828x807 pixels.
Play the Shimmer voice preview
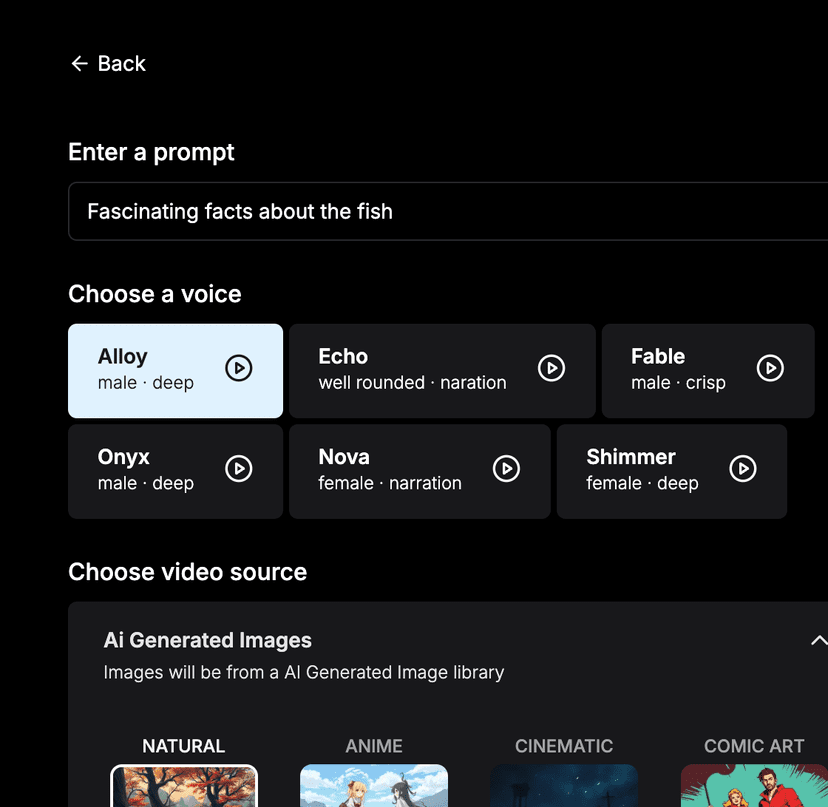click(x=743, y=468)
